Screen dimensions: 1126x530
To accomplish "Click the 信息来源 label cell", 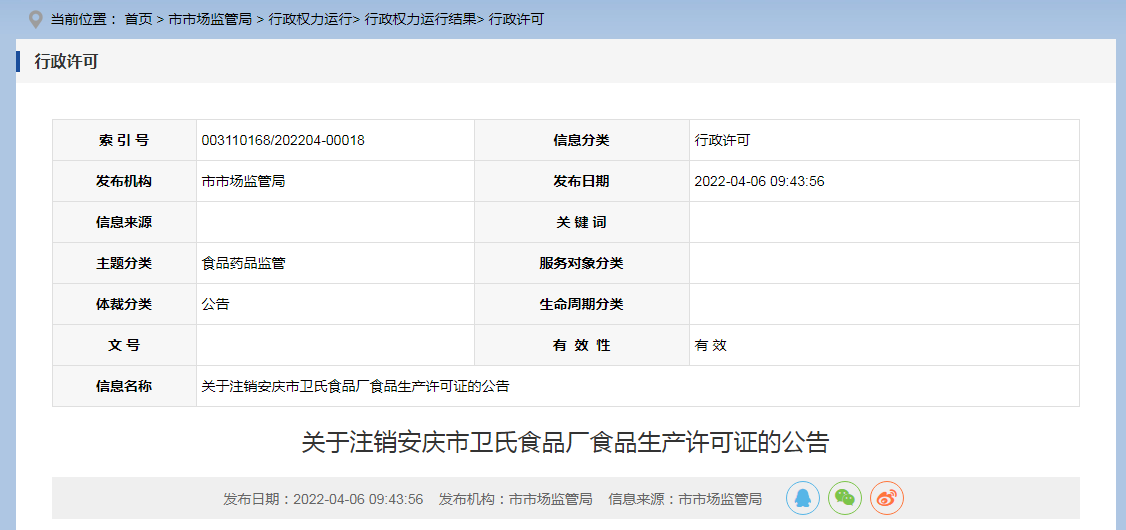I will [124, 223].
